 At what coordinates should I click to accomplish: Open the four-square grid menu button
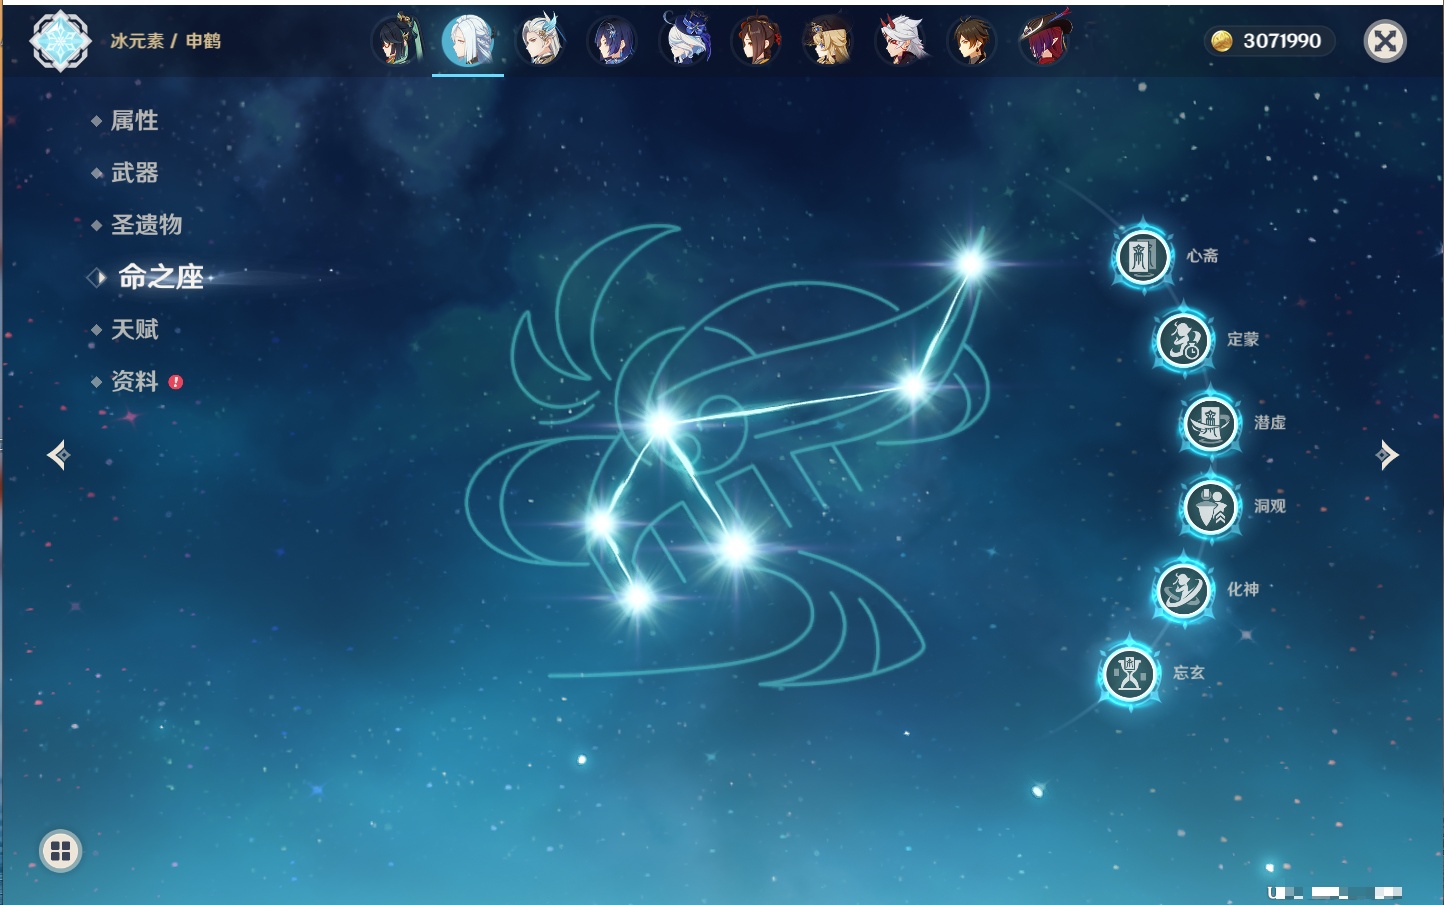pos(61,851)
